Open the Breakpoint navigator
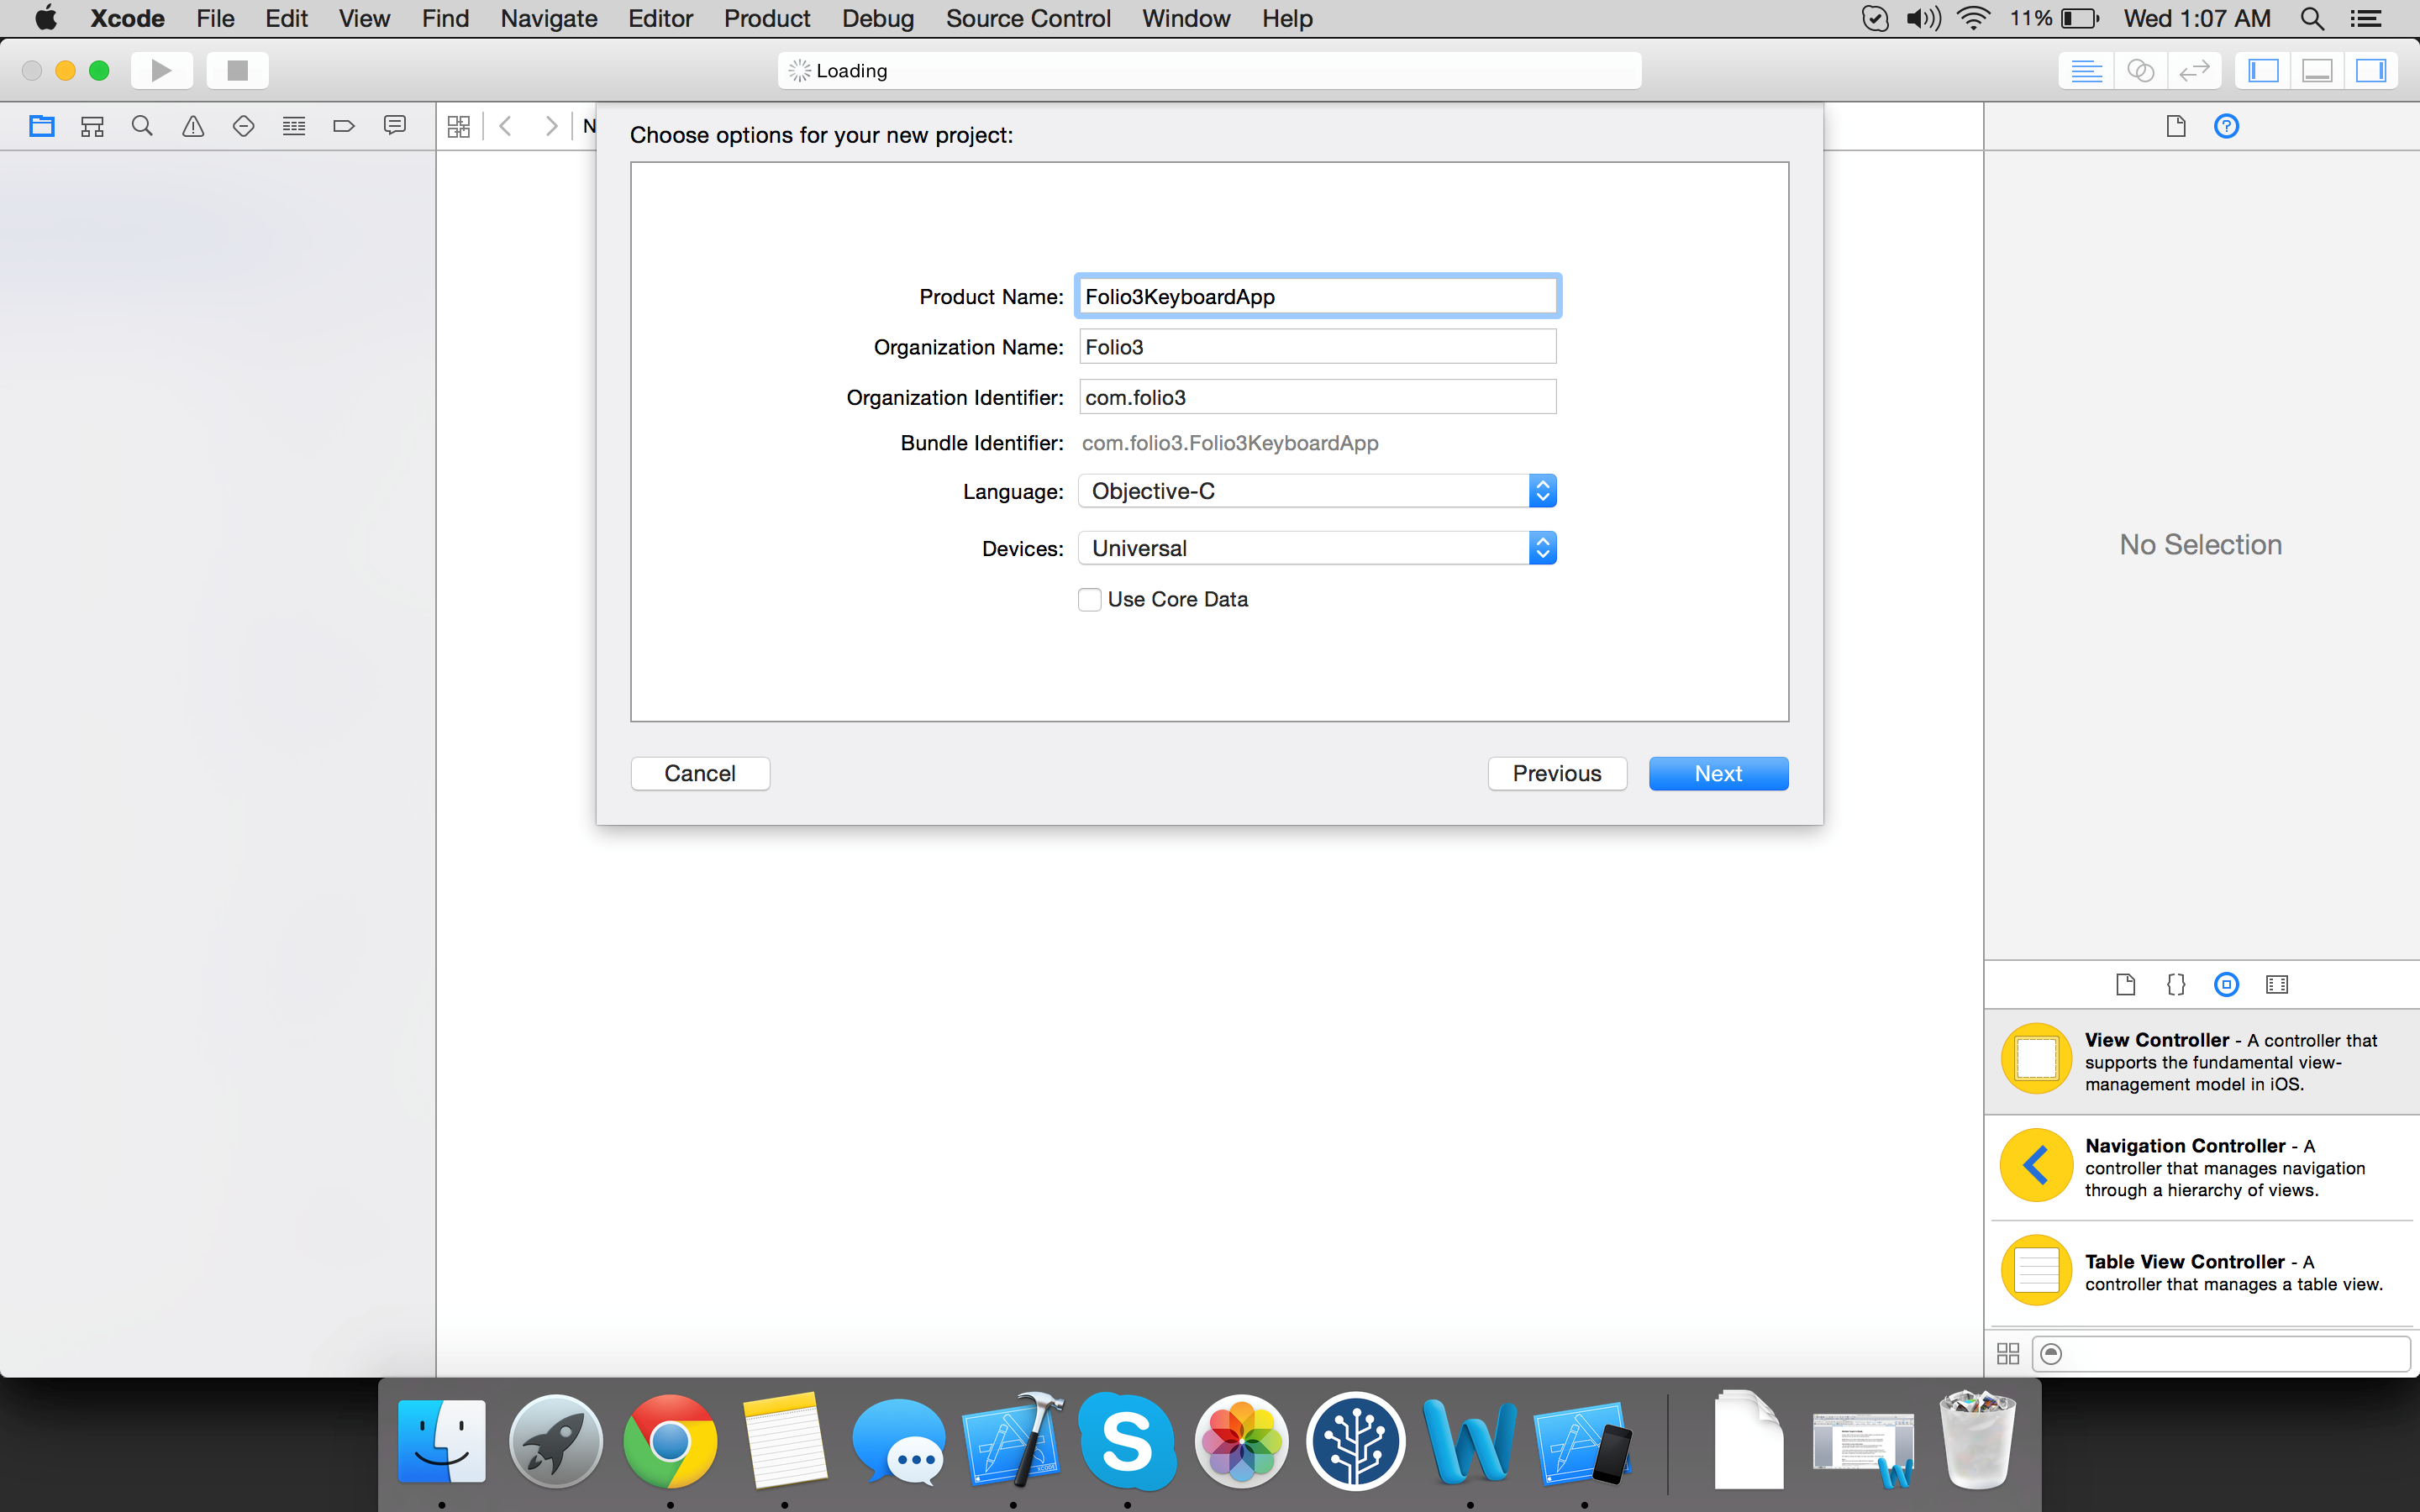This screenshot has width=2420, height=1512. (x=343, y=125)
